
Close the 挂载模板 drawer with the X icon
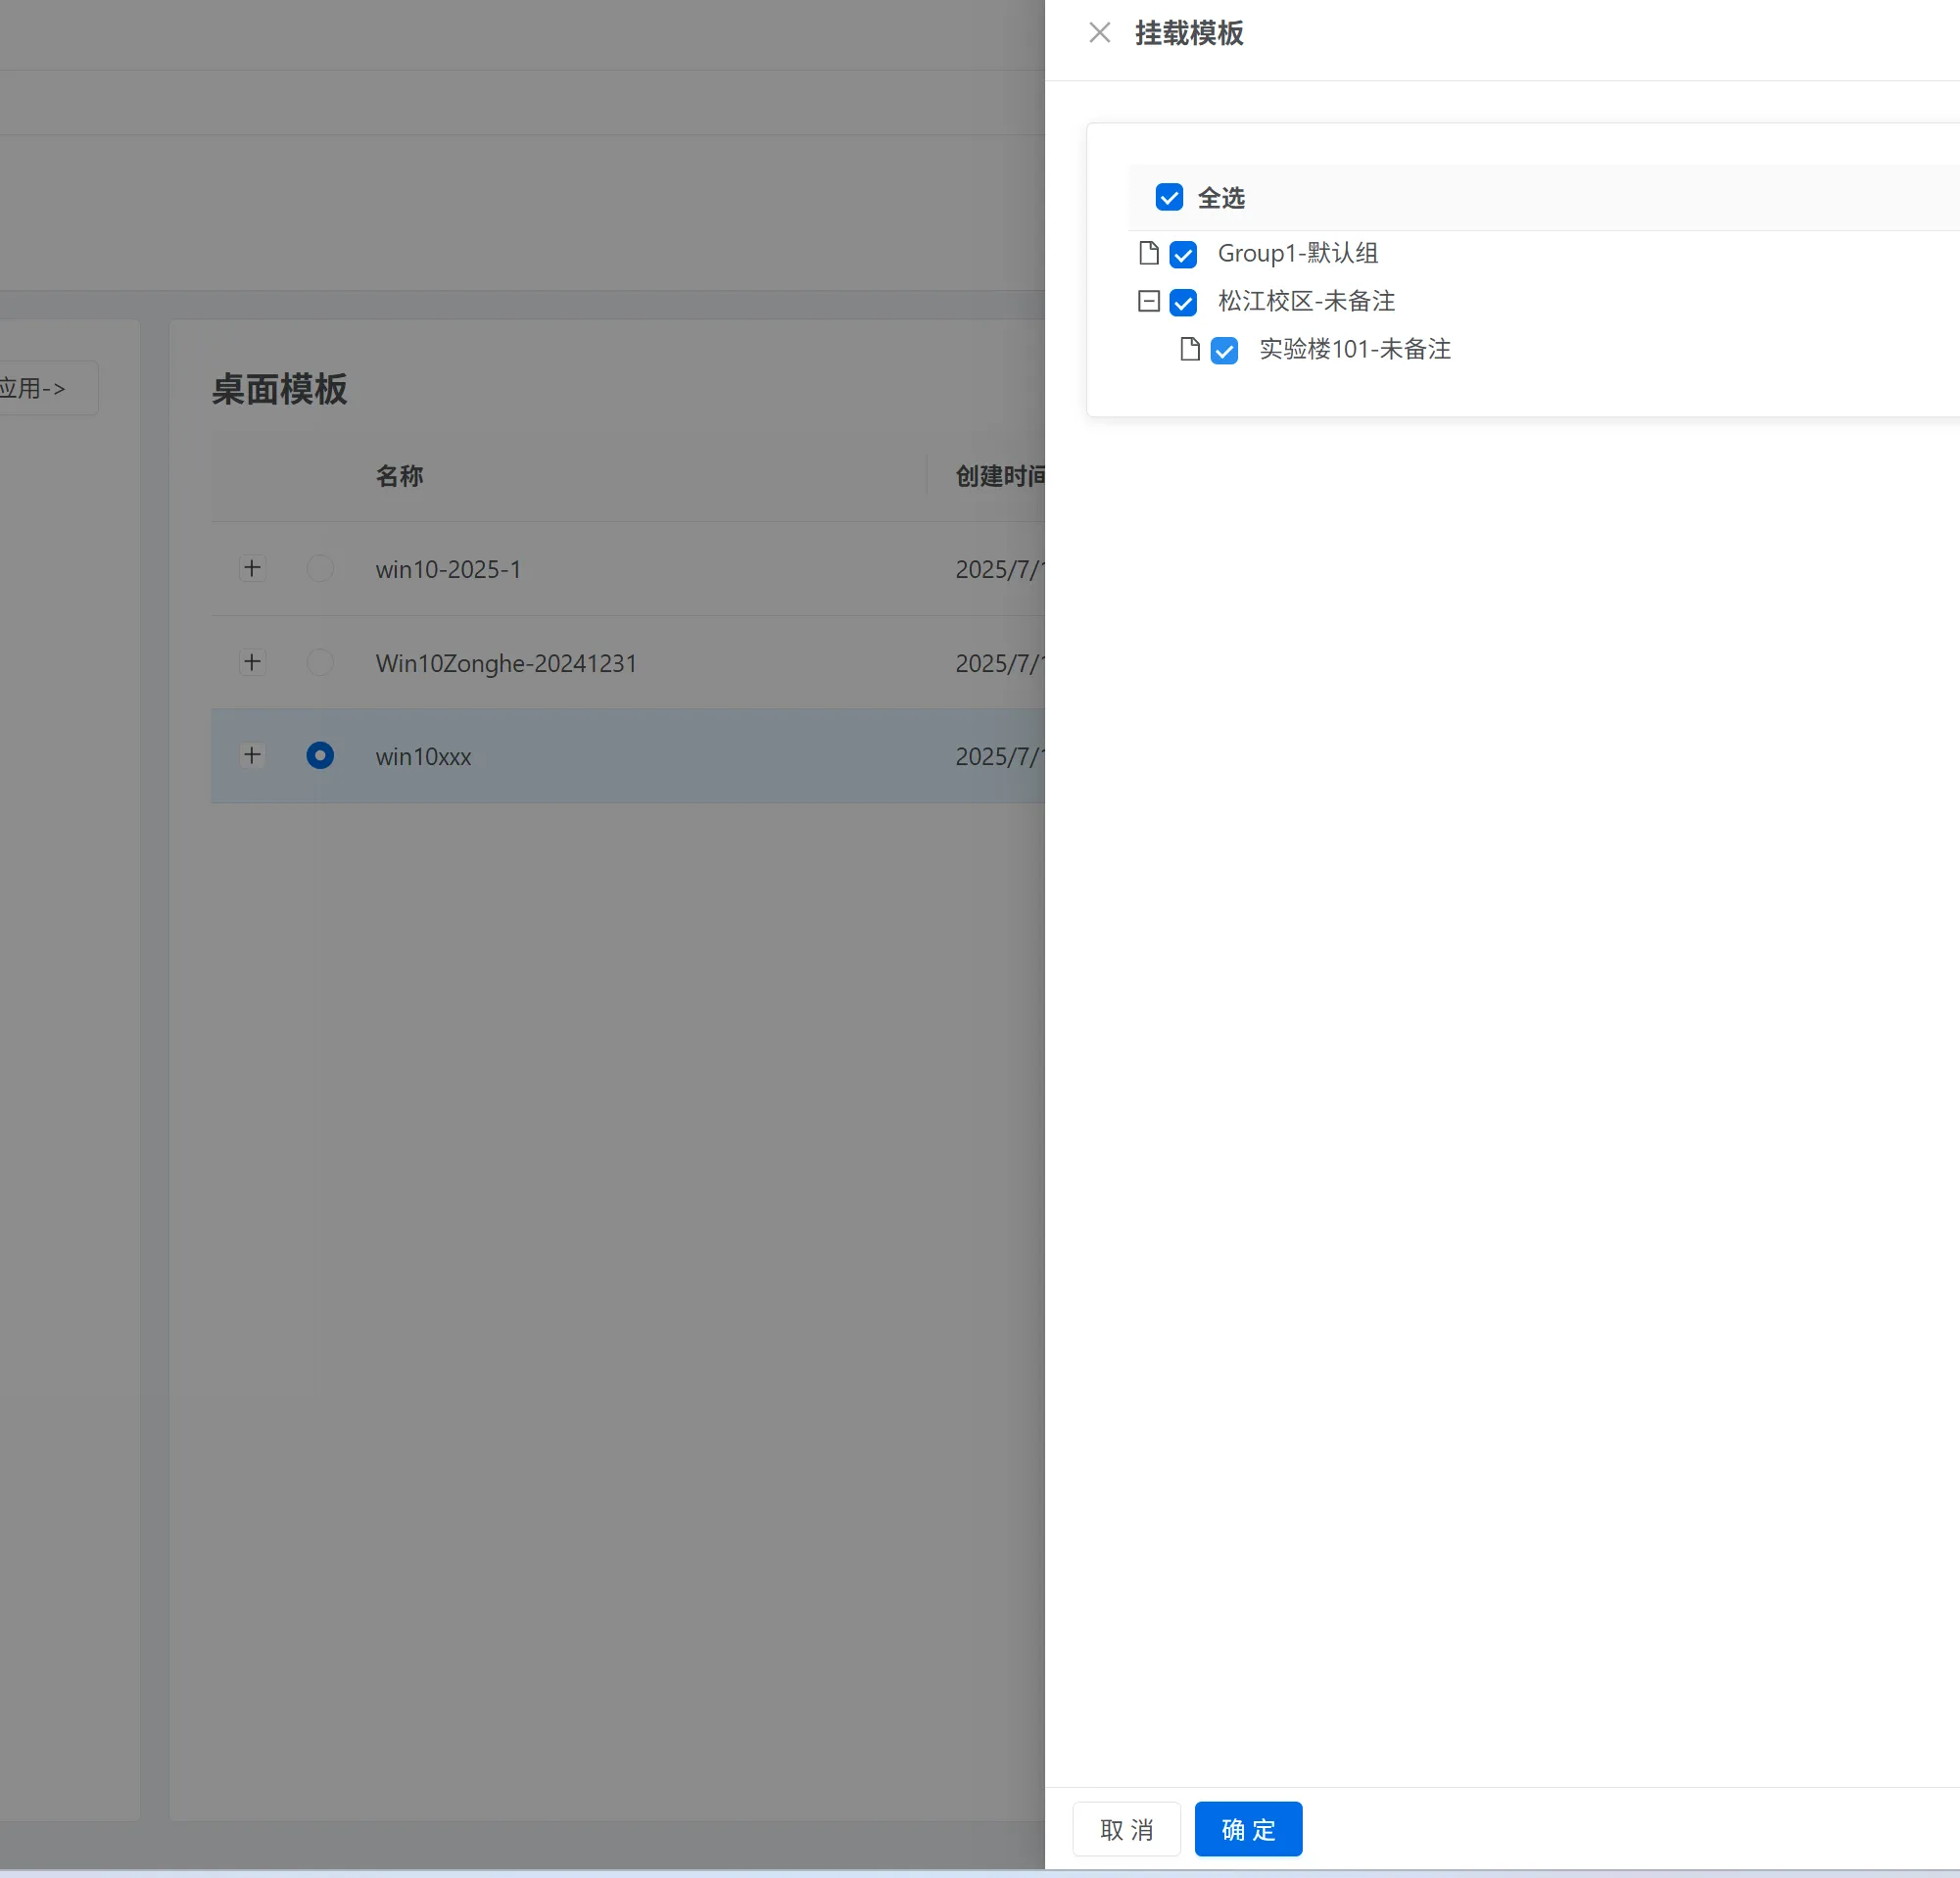click(1099, 33)
